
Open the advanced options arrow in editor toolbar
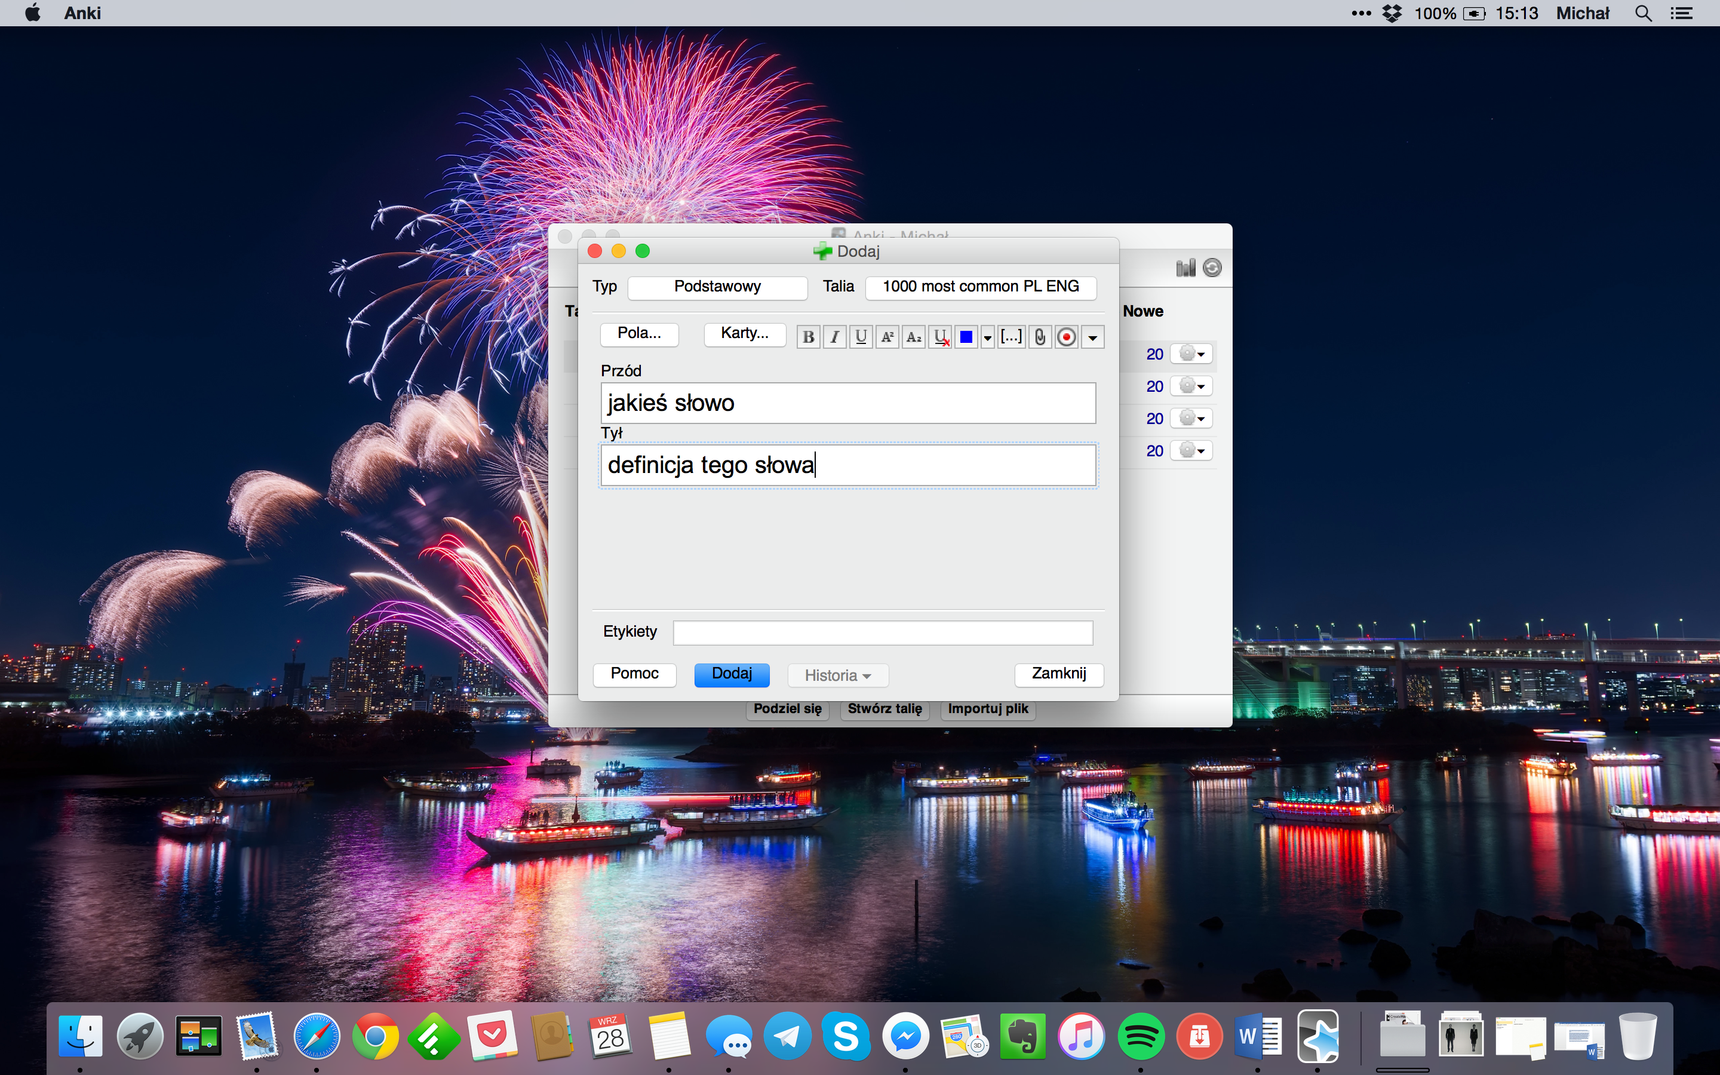(x=1093, y=338)
